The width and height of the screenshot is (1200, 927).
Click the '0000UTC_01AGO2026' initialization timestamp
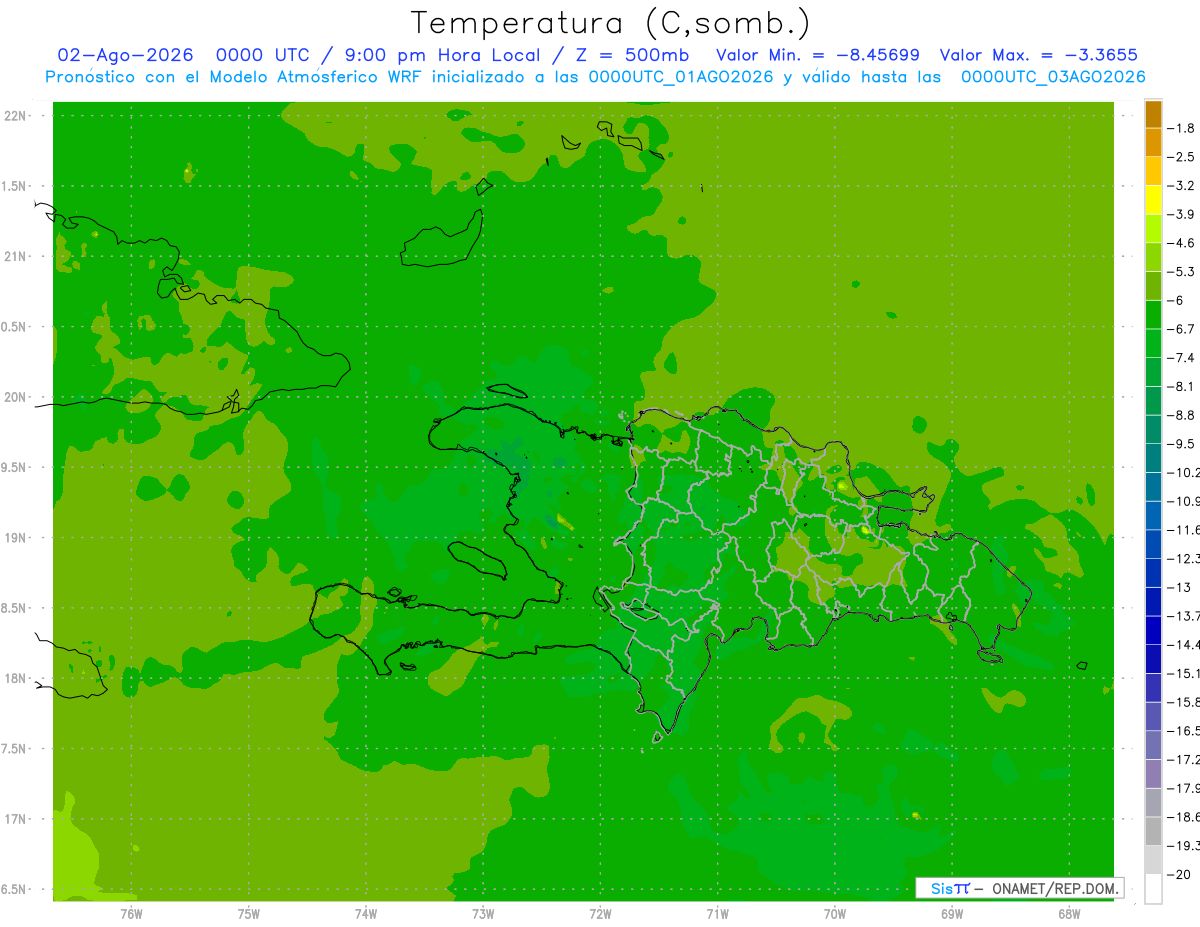pos(681,77)
